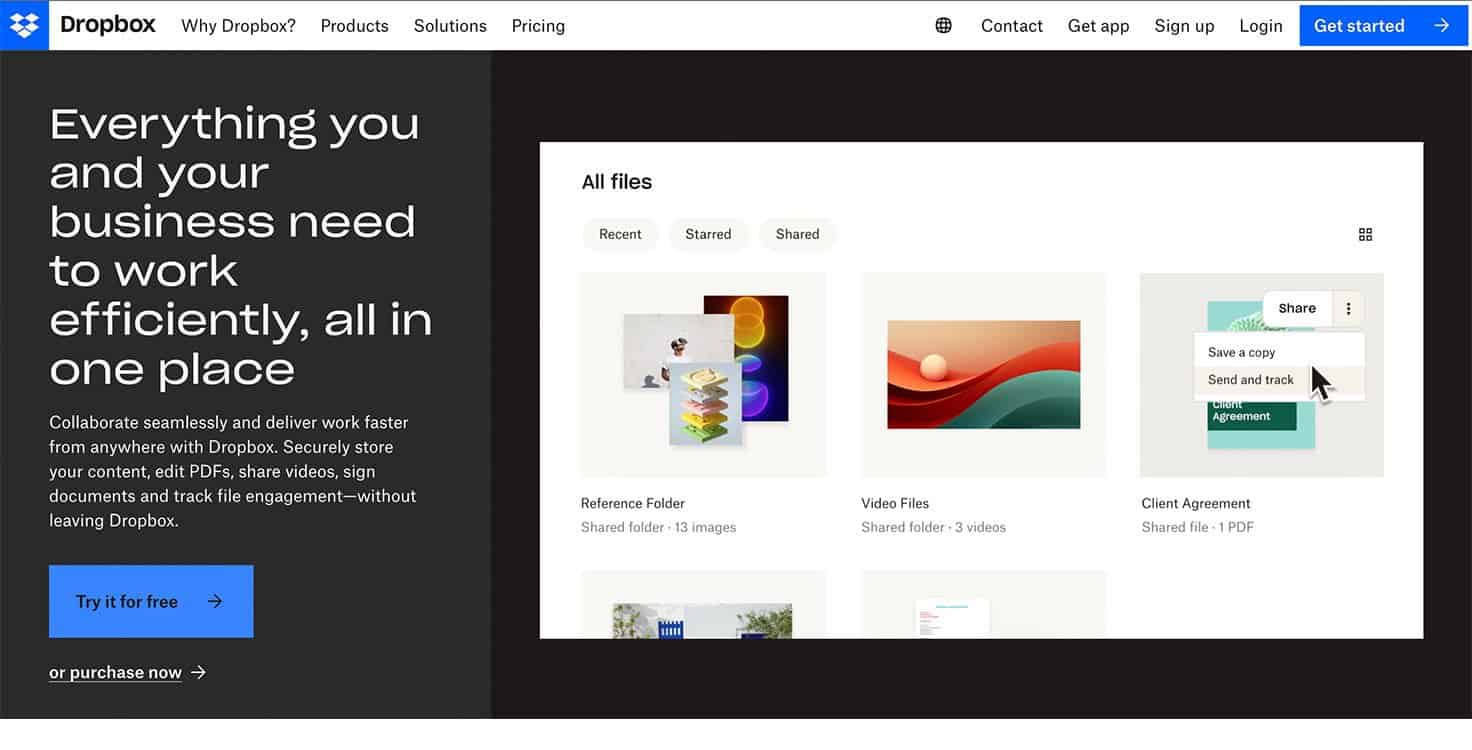Open the Video Files folder thumbnail

click(983, 374)
